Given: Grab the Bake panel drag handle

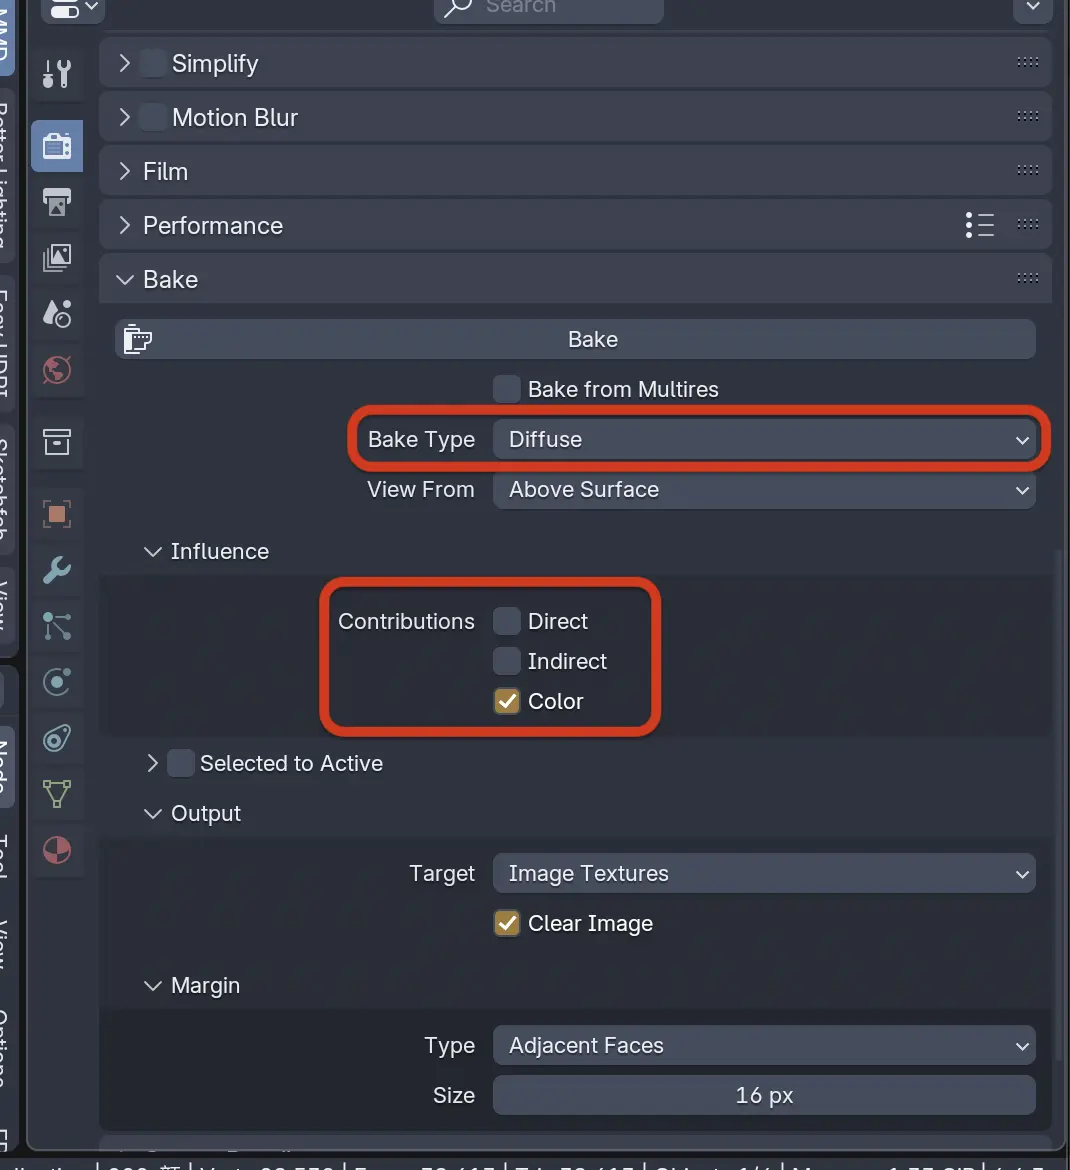Looking at the screenshot, I should (x=1027, y=278).
